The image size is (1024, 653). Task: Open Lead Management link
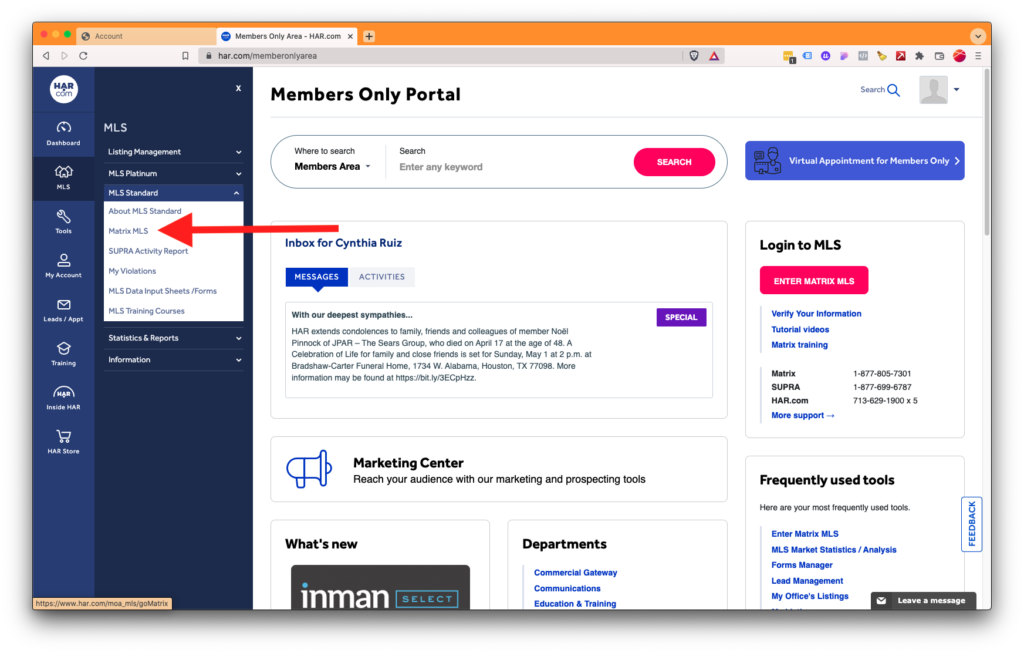point(807,581)
